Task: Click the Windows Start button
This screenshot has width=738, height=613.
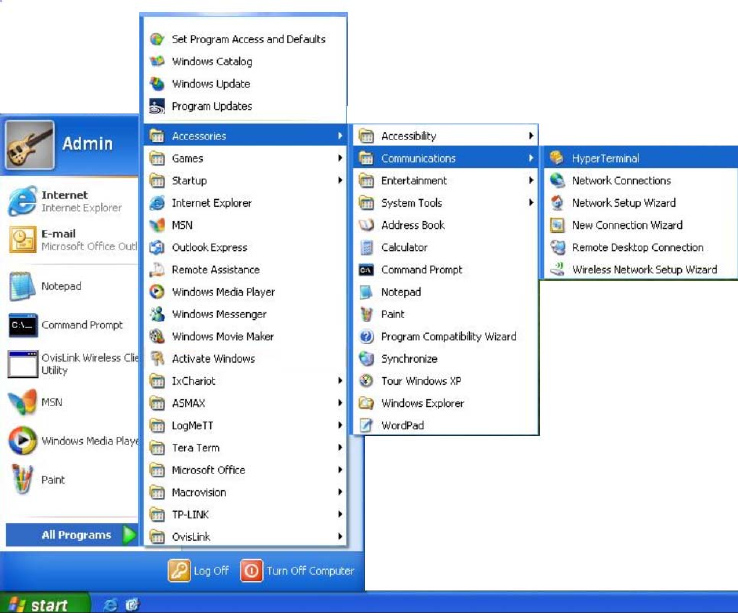Action: coord(38,604)
